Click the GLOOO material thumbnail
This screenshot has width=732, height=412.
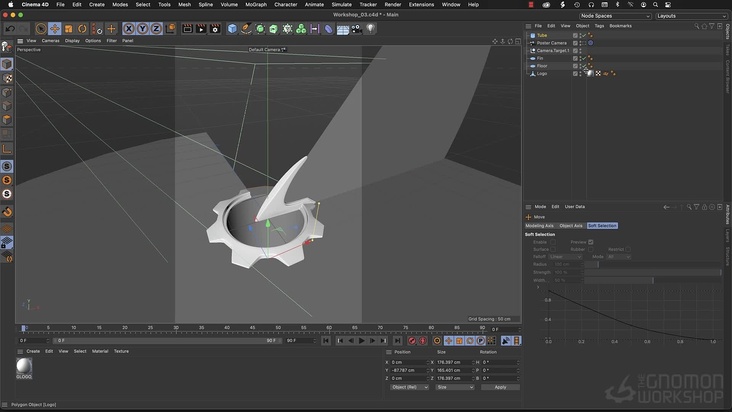[x=23, y=367]
